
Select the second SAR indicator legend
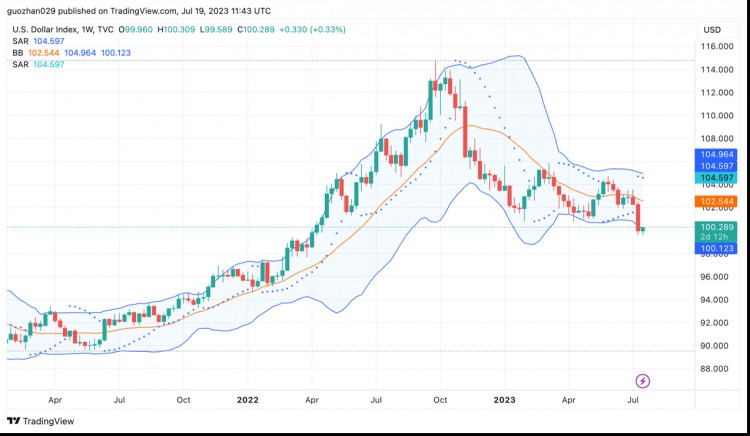(19, 64)
